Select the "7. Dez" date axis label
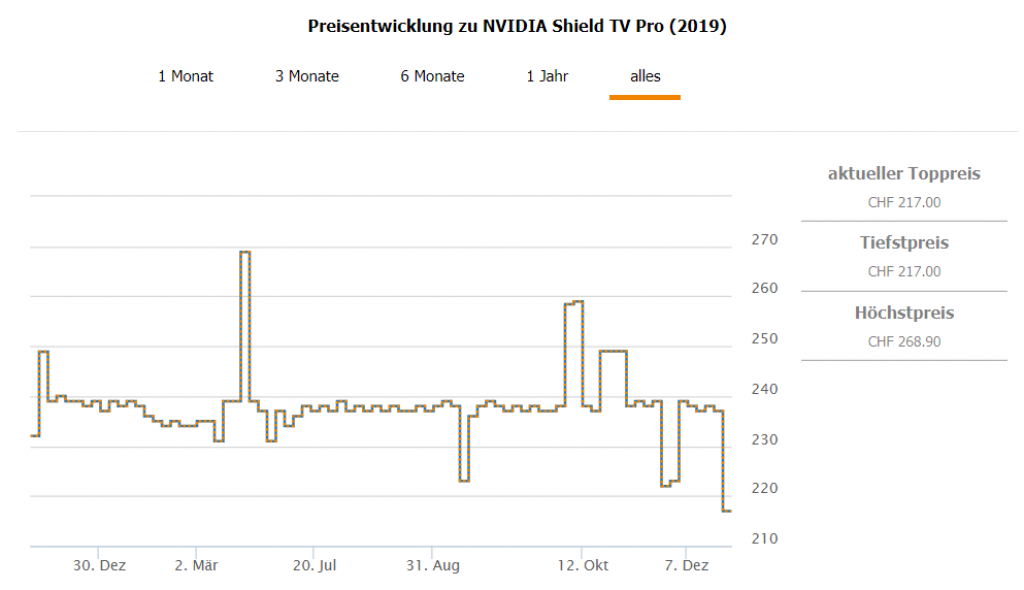 click(686, 566)
